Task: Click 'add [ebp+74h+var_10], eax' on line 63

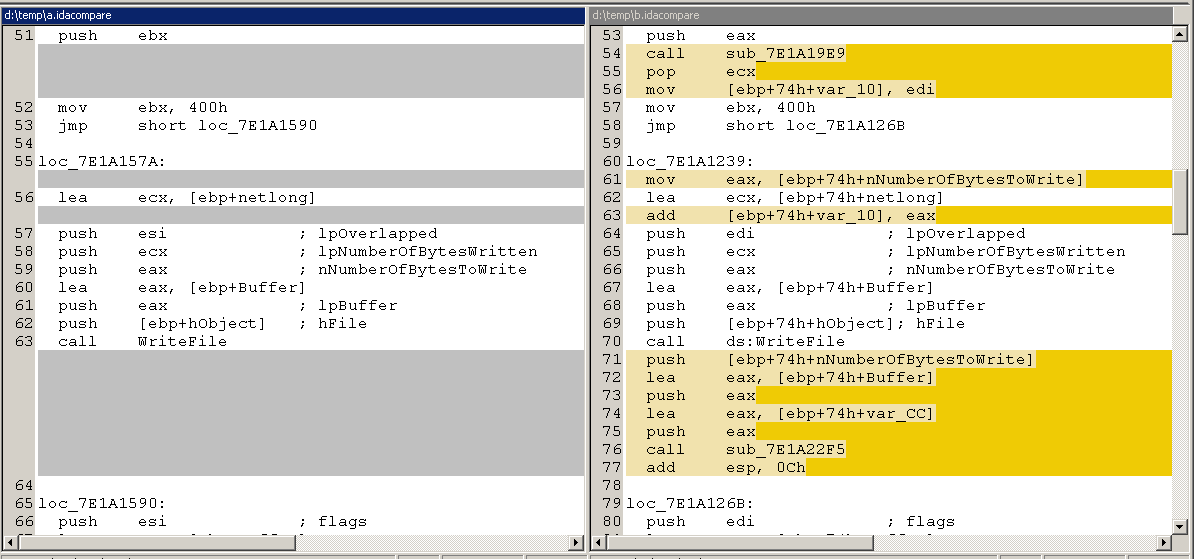Action: 790,216
